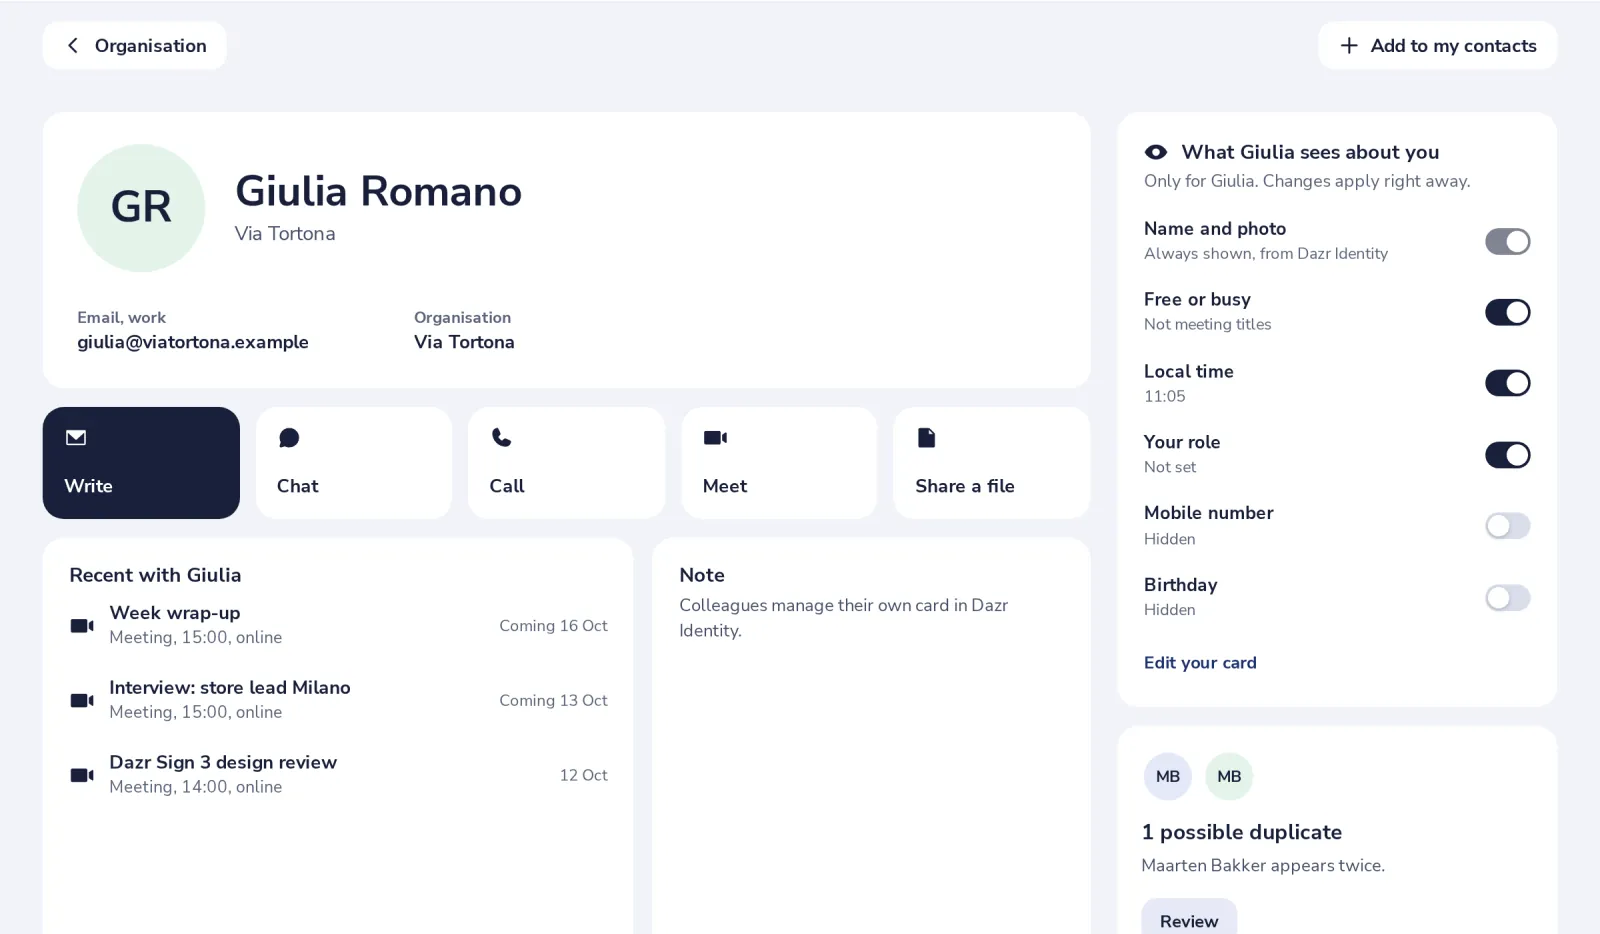
Task: Disable the Free or busy toggle
Action: (1507, 312)
